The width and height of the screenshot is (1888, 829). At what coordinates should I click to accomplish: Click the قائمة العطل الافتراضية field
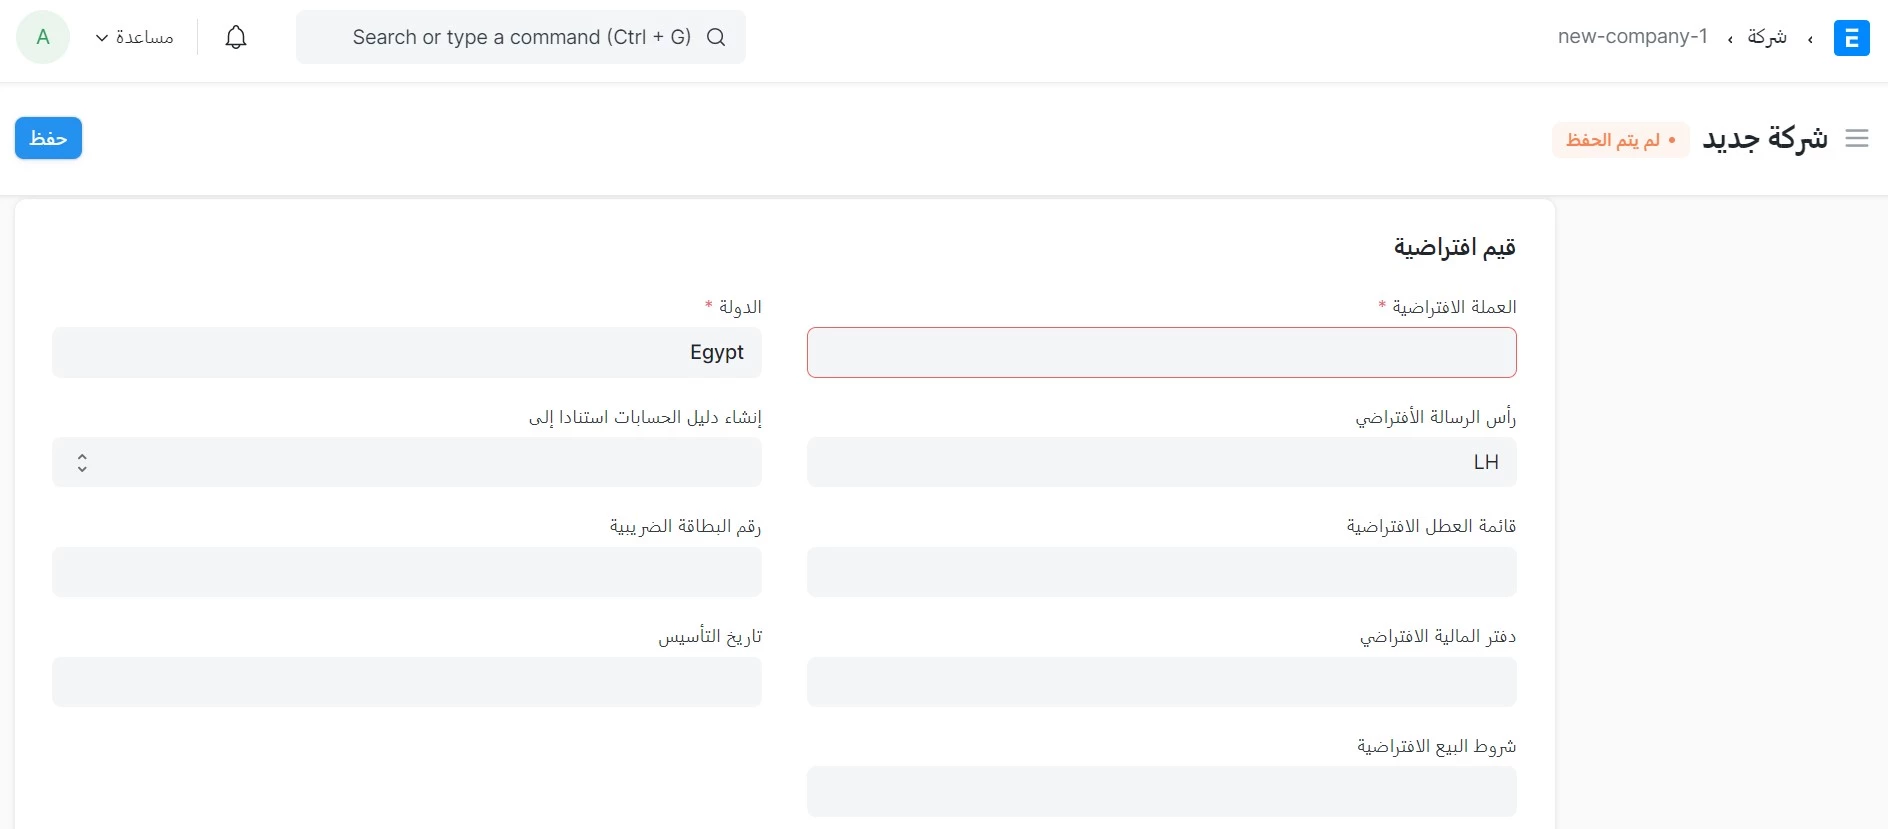tap(1162, 572)
